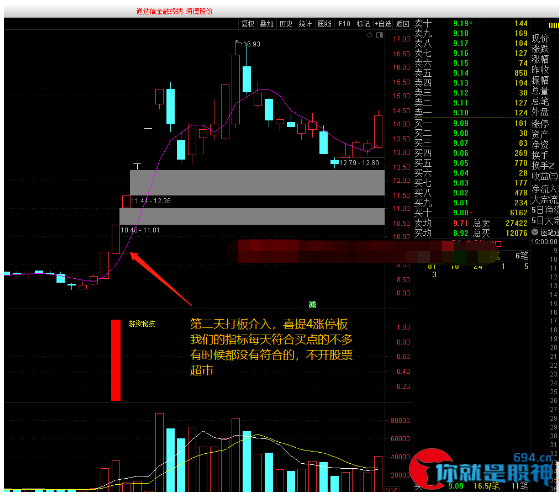Click the round icon beside 15:00:00
The width and height of the screenshot is (559, 492).
(x=535, y=232)
